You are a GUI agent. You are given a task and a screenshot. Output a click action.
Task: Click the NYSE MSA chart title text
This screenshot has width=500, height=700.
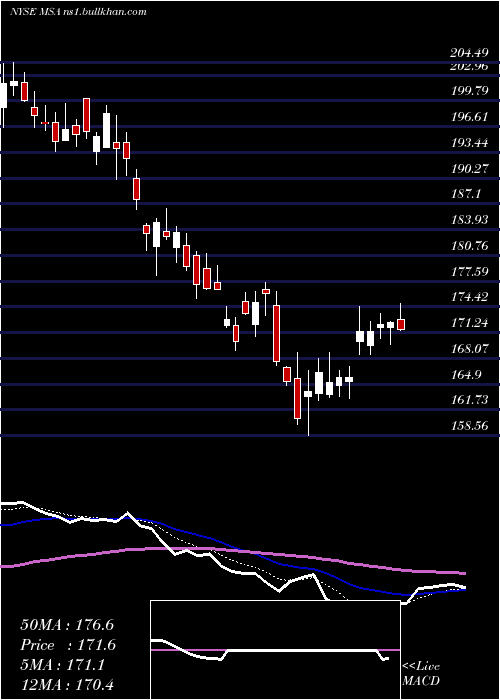pyautogui.click(x=78, y=11)
